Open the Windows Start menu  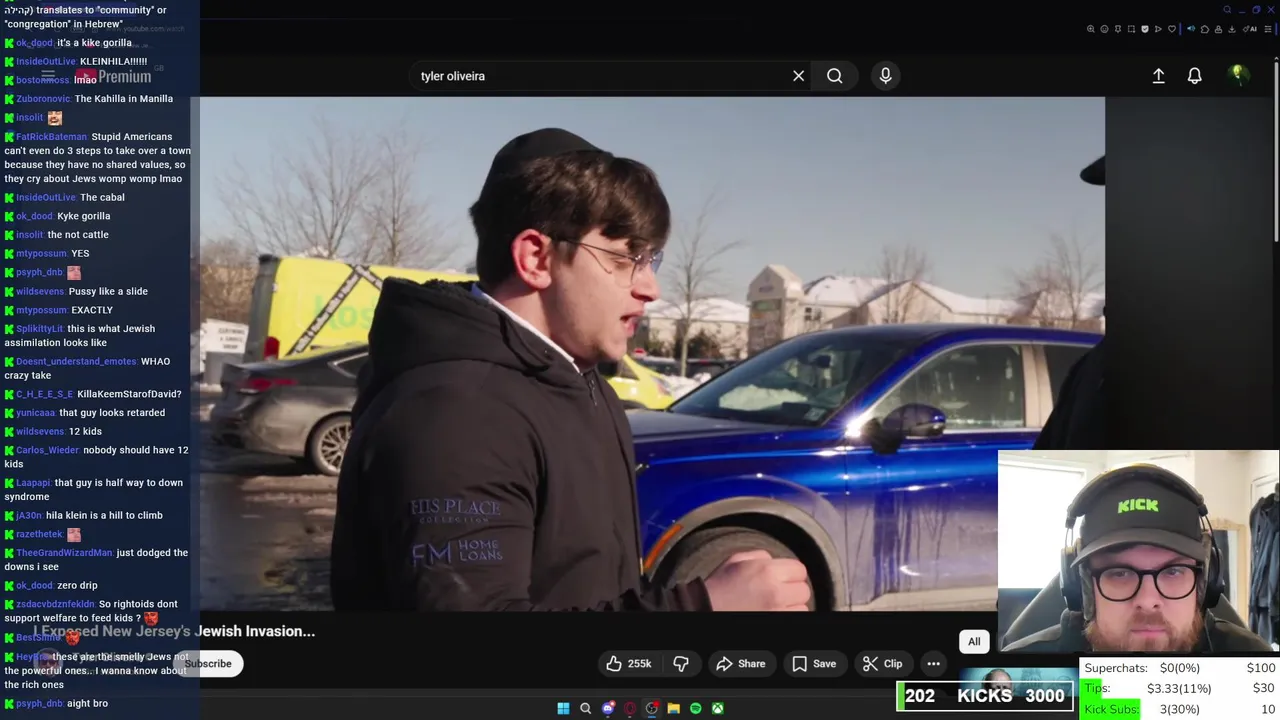563,708
